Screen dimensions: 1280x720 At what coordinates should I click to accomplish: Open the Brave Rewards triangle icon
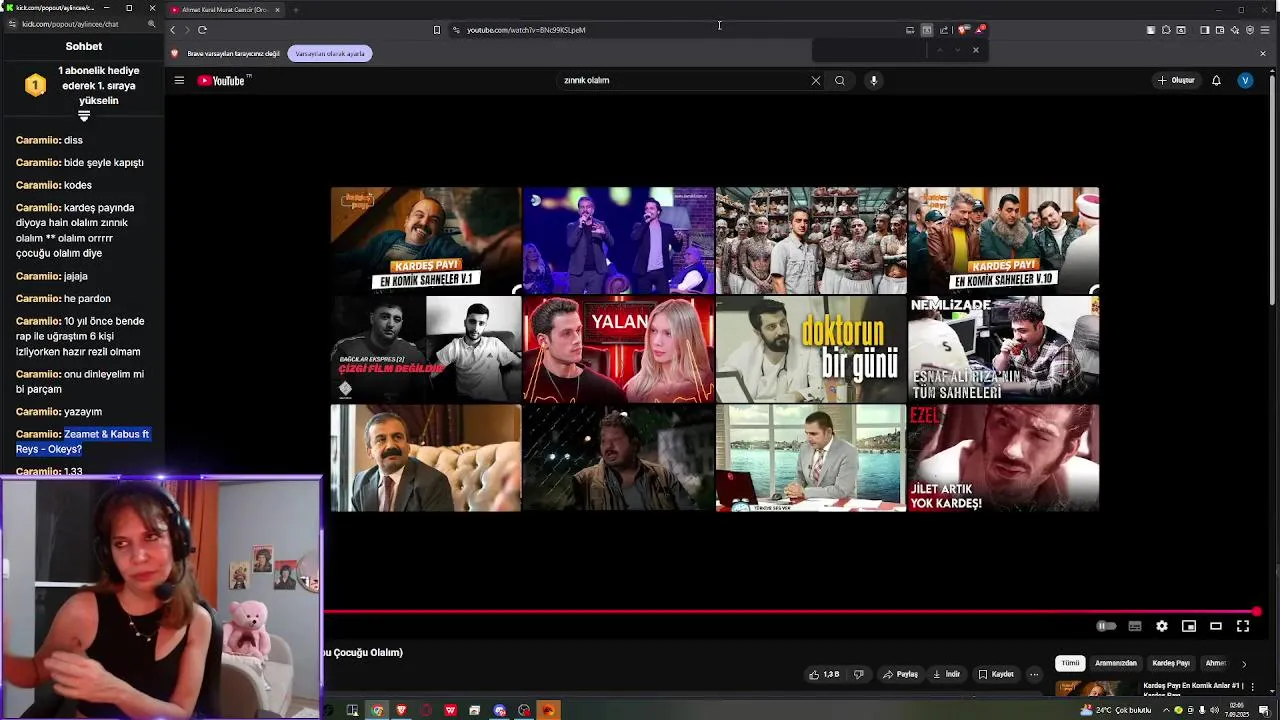click(x=980, y=30)
